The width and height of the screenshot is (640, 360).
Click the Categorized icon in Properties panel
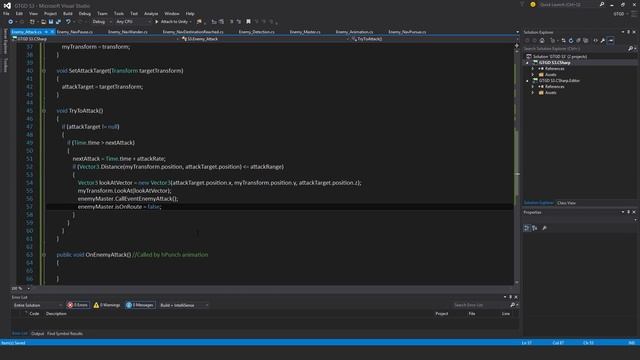tap(527, 228)
